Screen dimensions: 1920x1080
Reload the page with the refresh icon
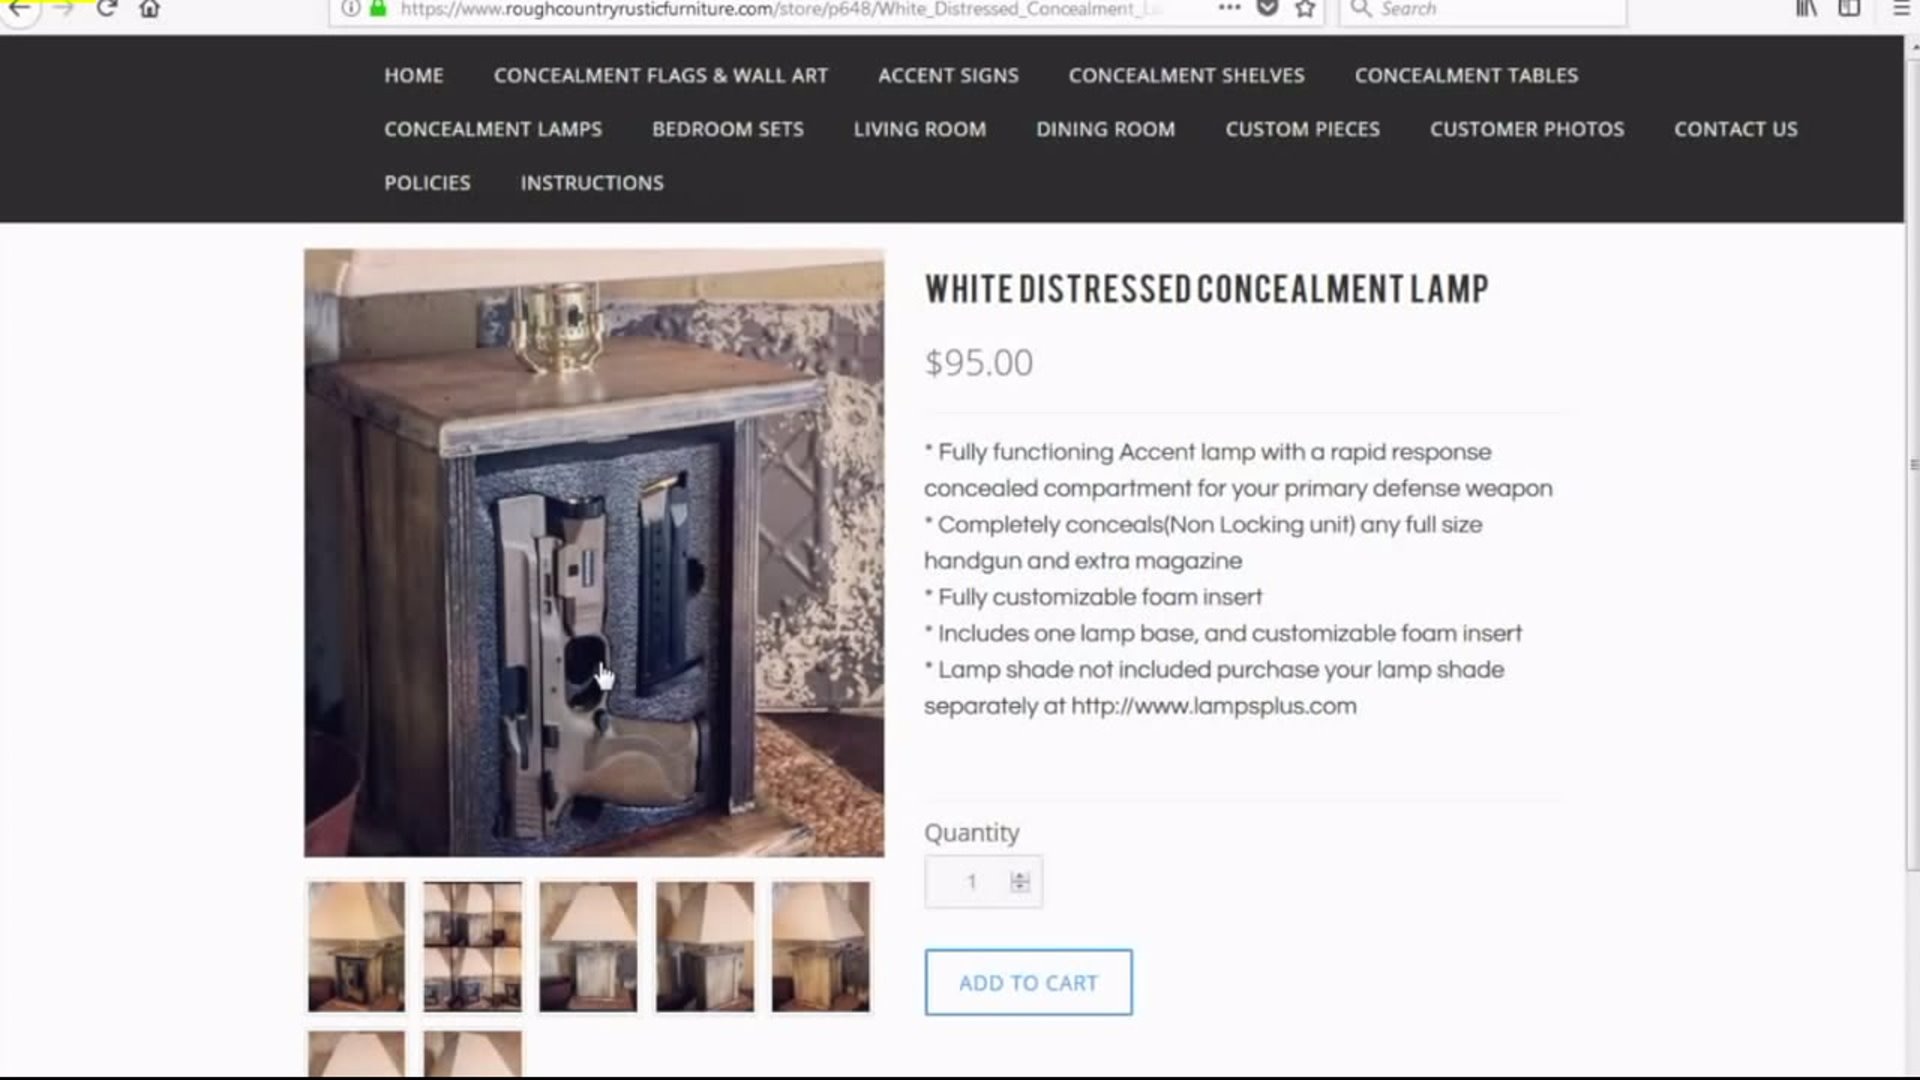tap(107, 9)
